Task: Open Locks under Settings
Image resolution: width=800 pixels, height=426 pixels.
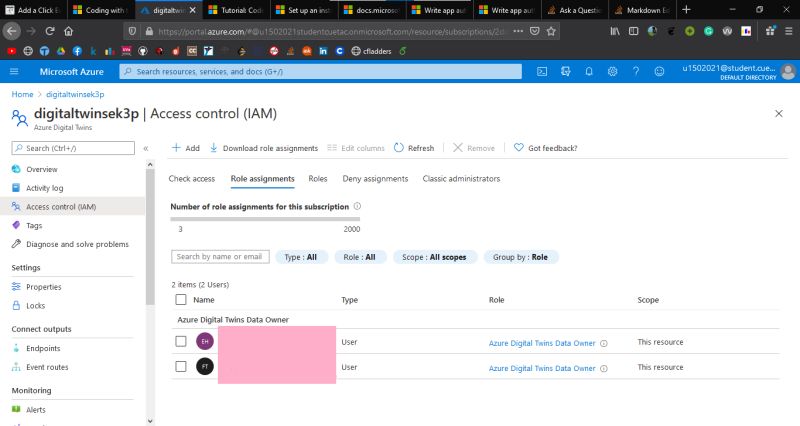Action: point(35,306)
